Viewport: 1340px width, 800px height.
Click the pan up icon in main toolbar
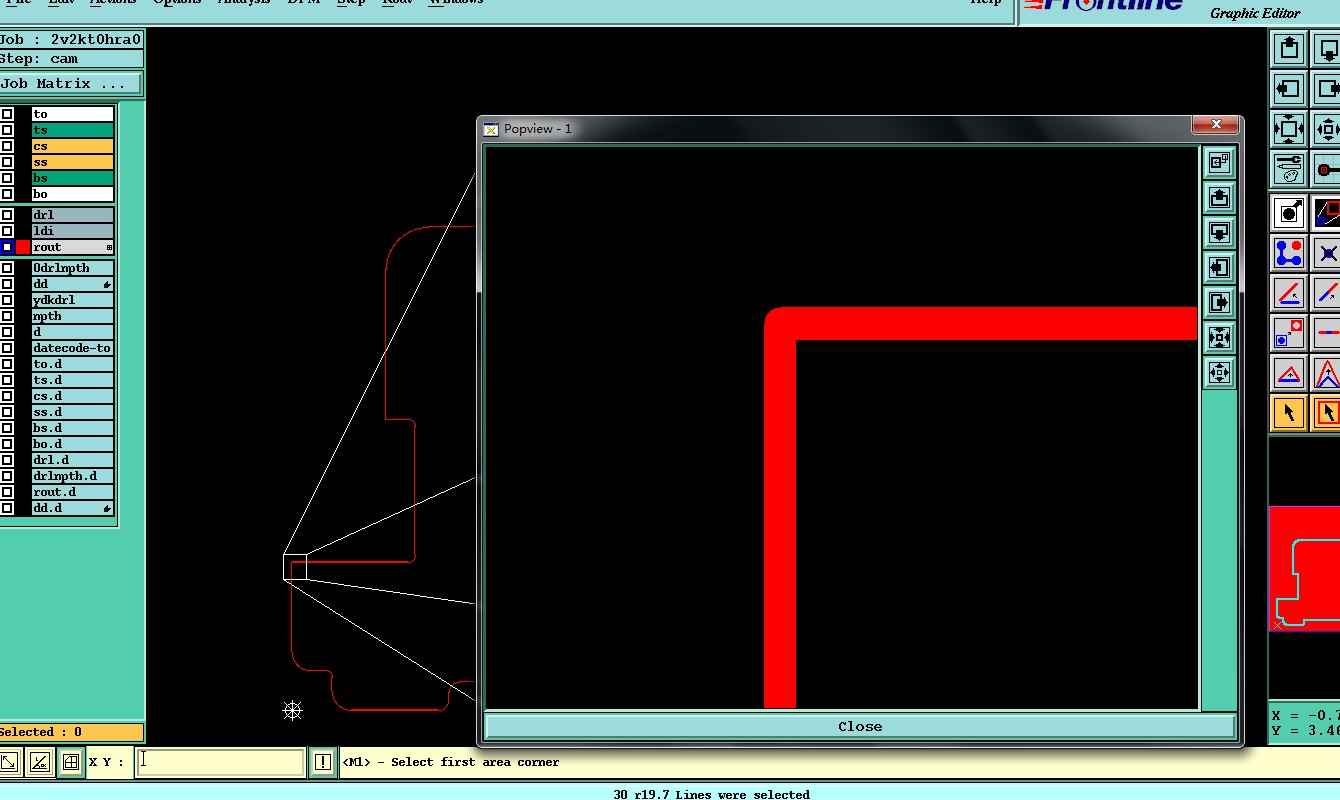click(x=1289, y=48)
